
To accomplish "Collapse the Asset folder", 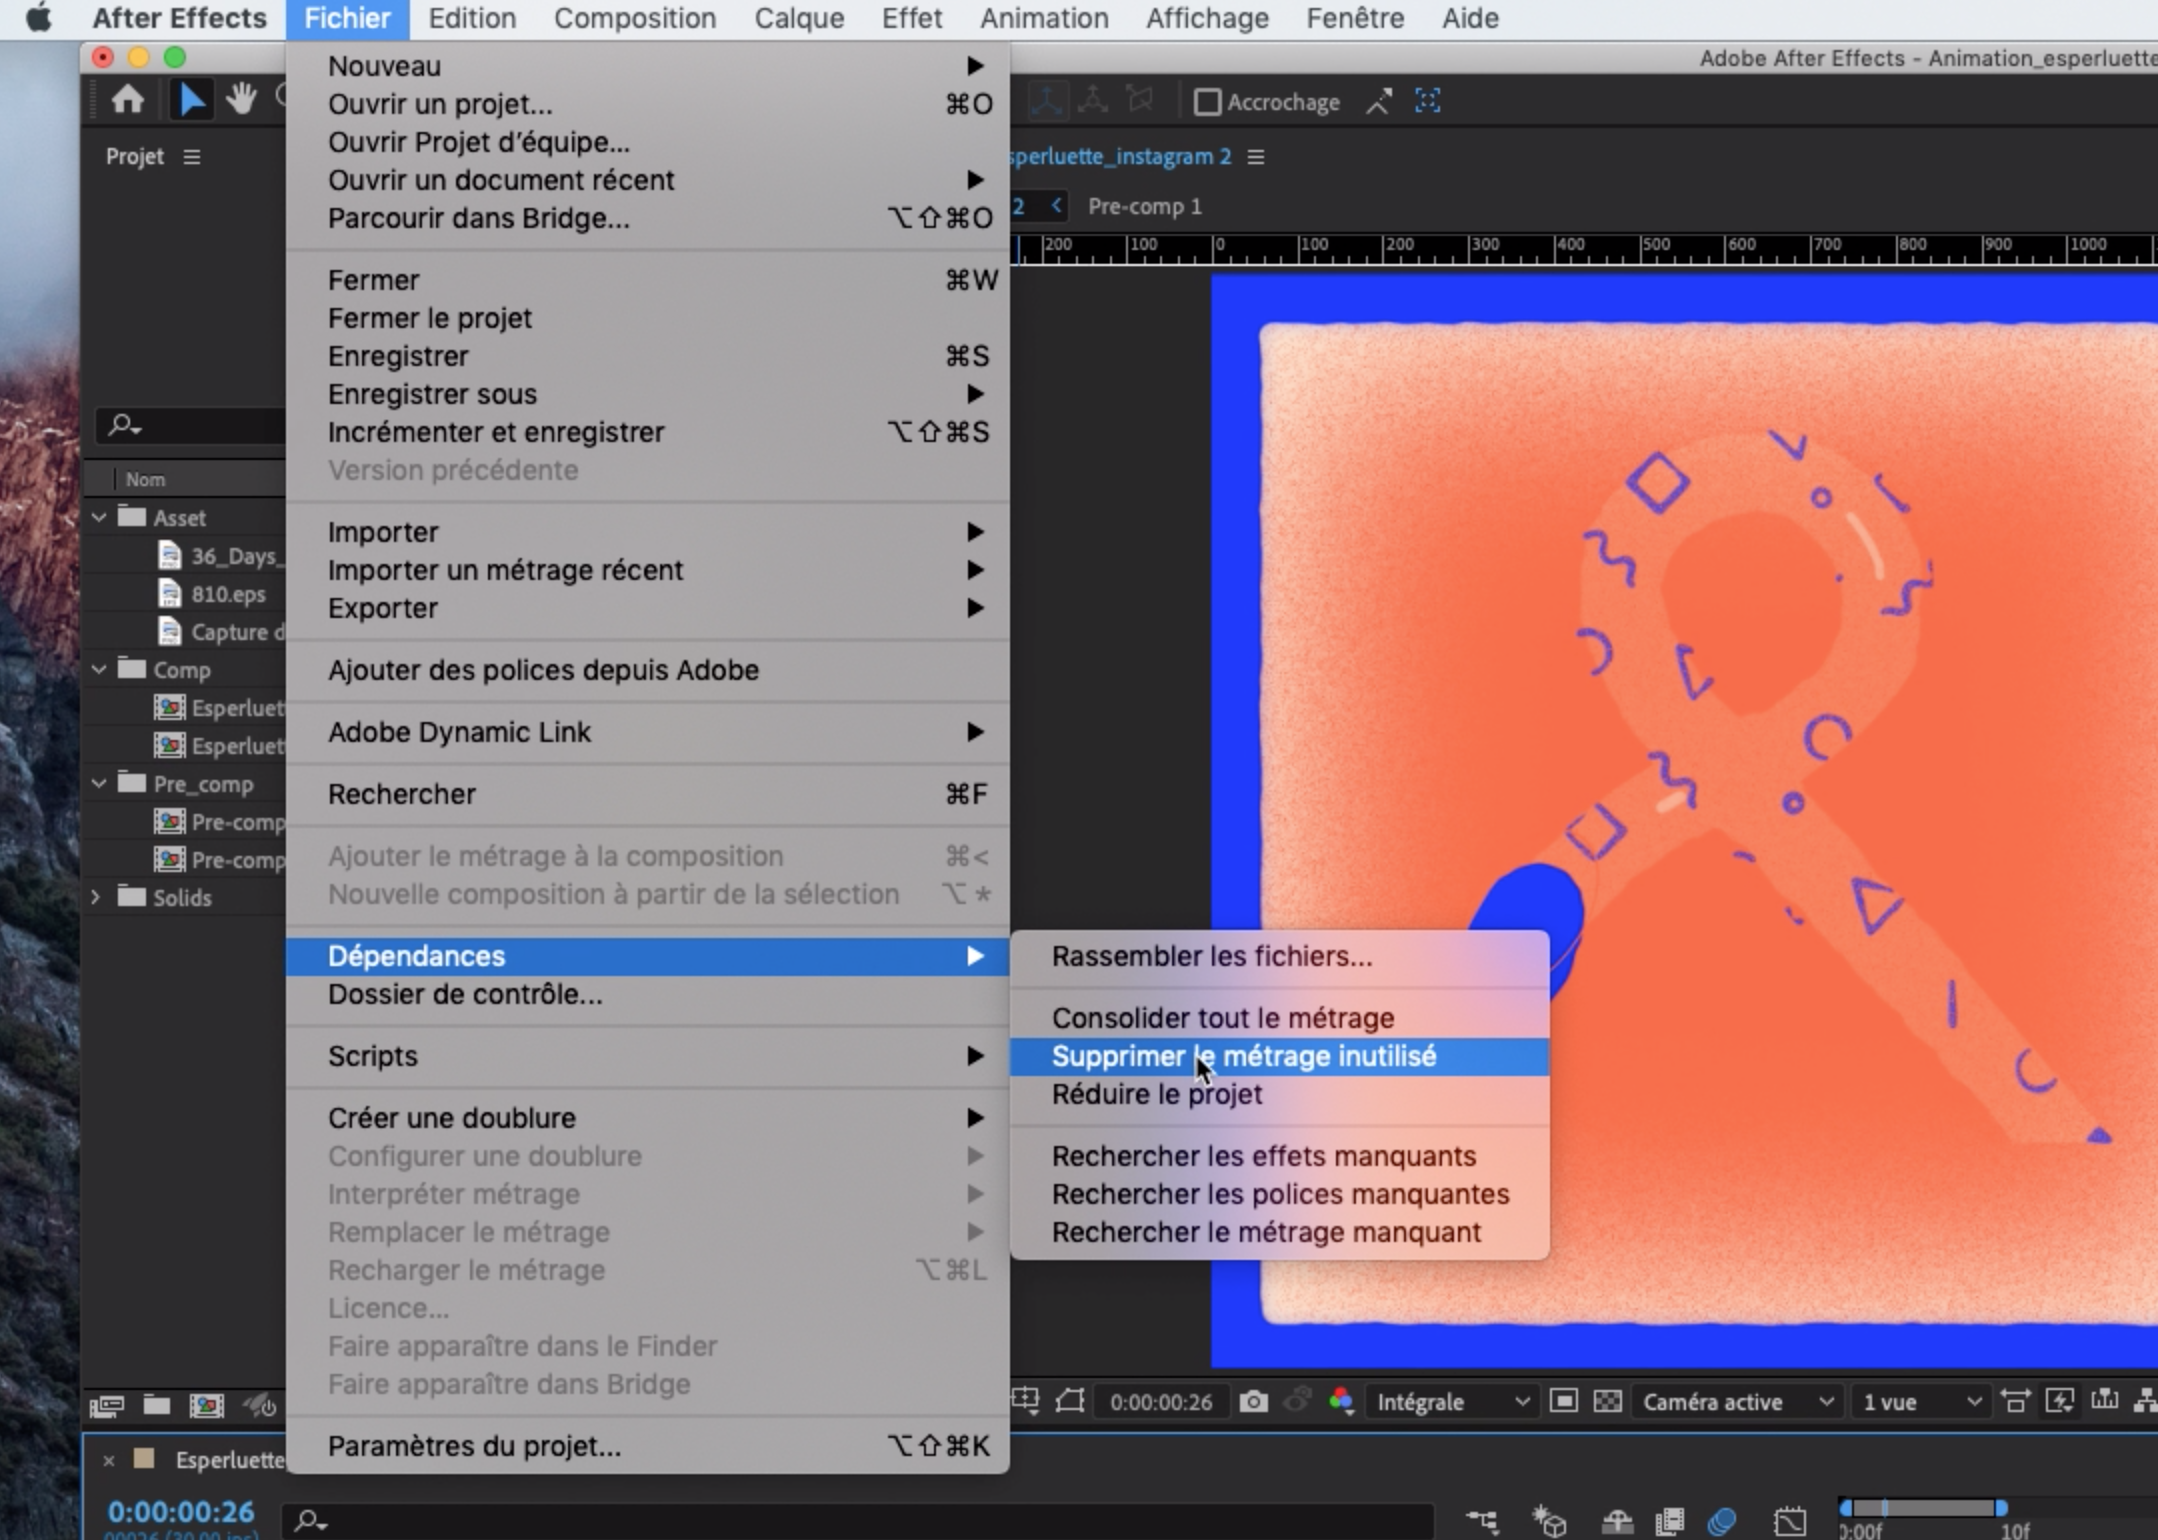I will pos(99,517).
